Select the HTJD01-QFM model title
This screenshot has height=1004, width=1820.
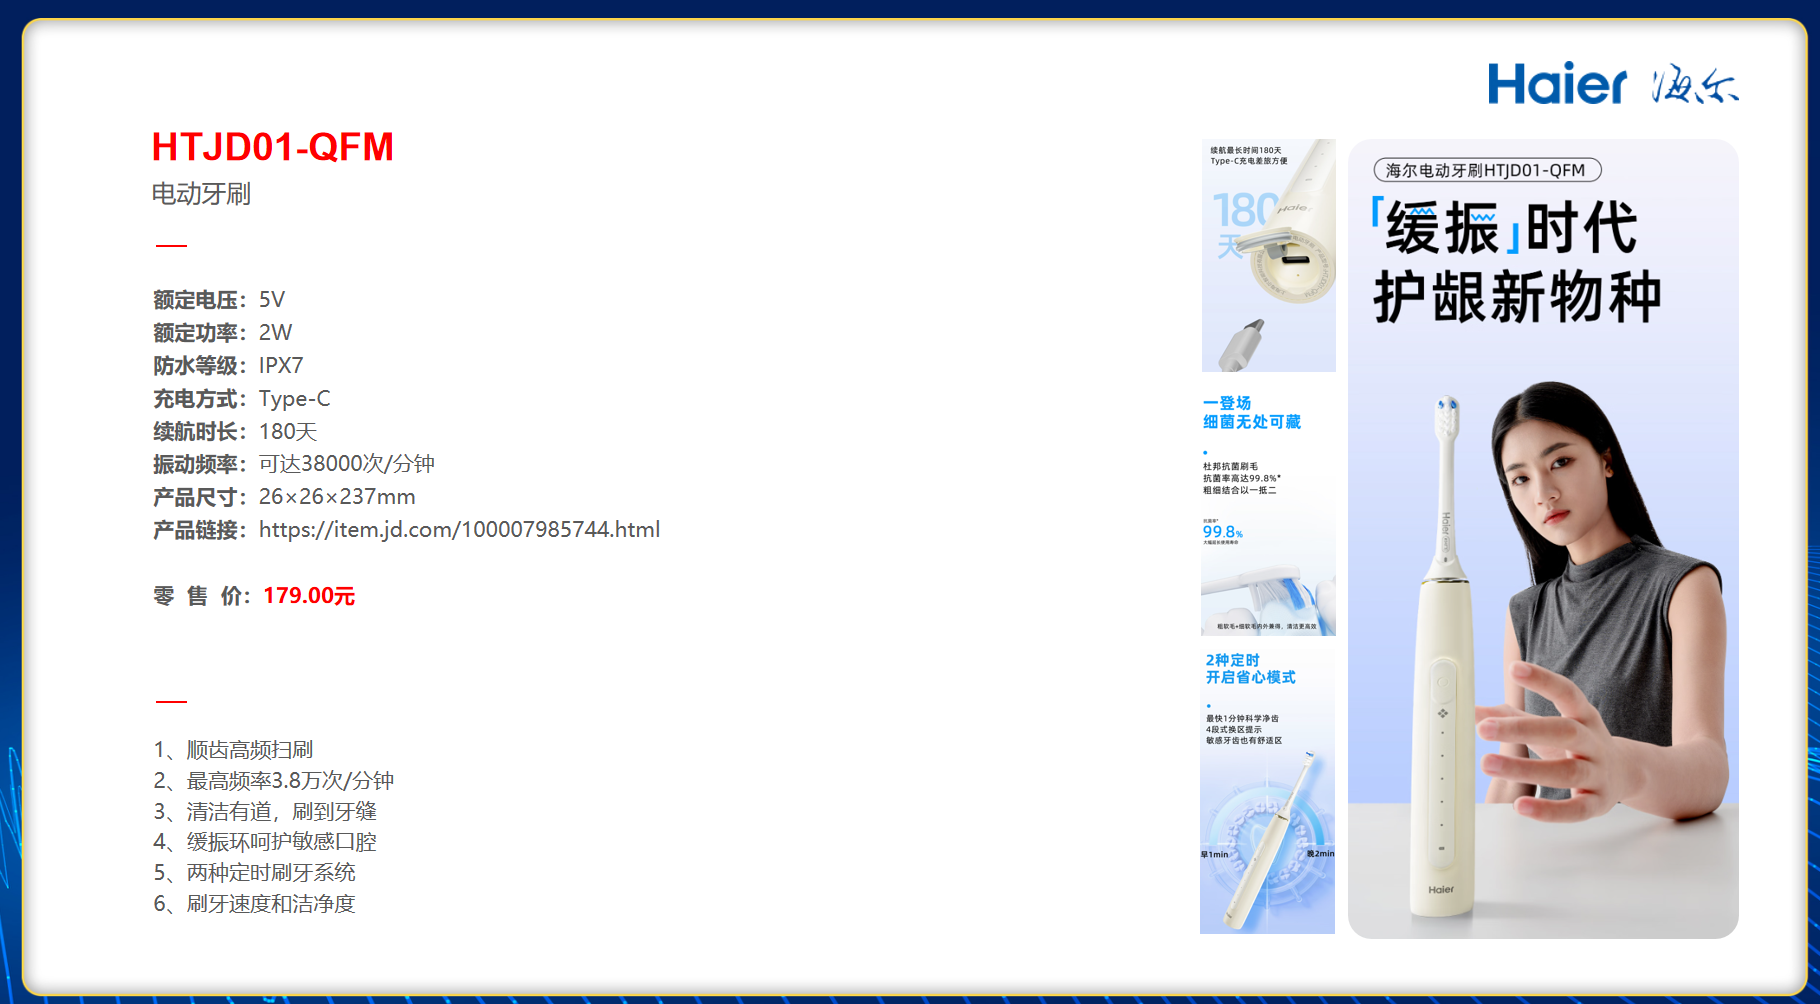click(x=272, y=147)
